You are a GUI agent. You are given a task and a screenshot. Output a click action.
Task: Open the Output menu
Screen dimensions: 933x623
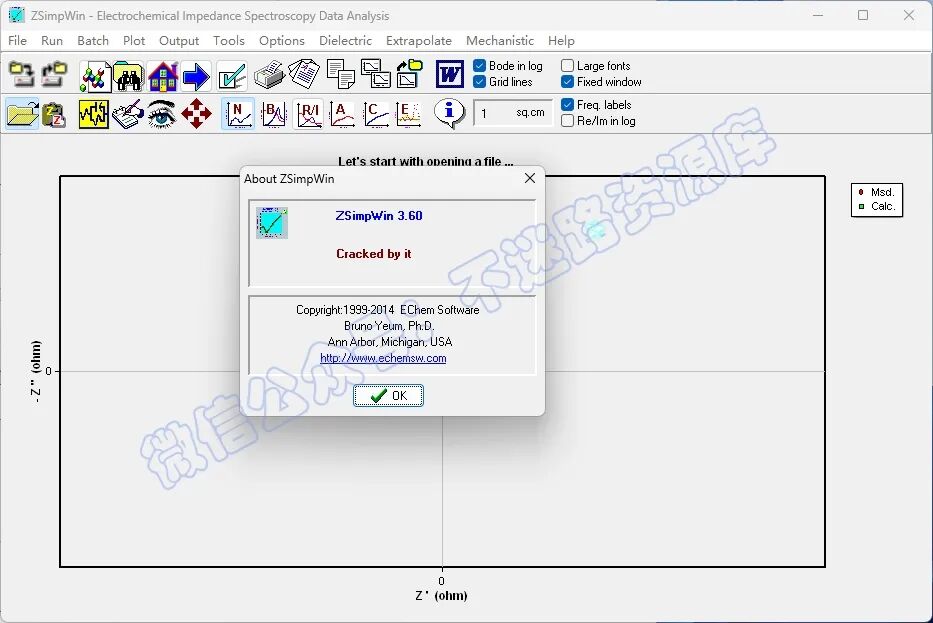point(179,41)
